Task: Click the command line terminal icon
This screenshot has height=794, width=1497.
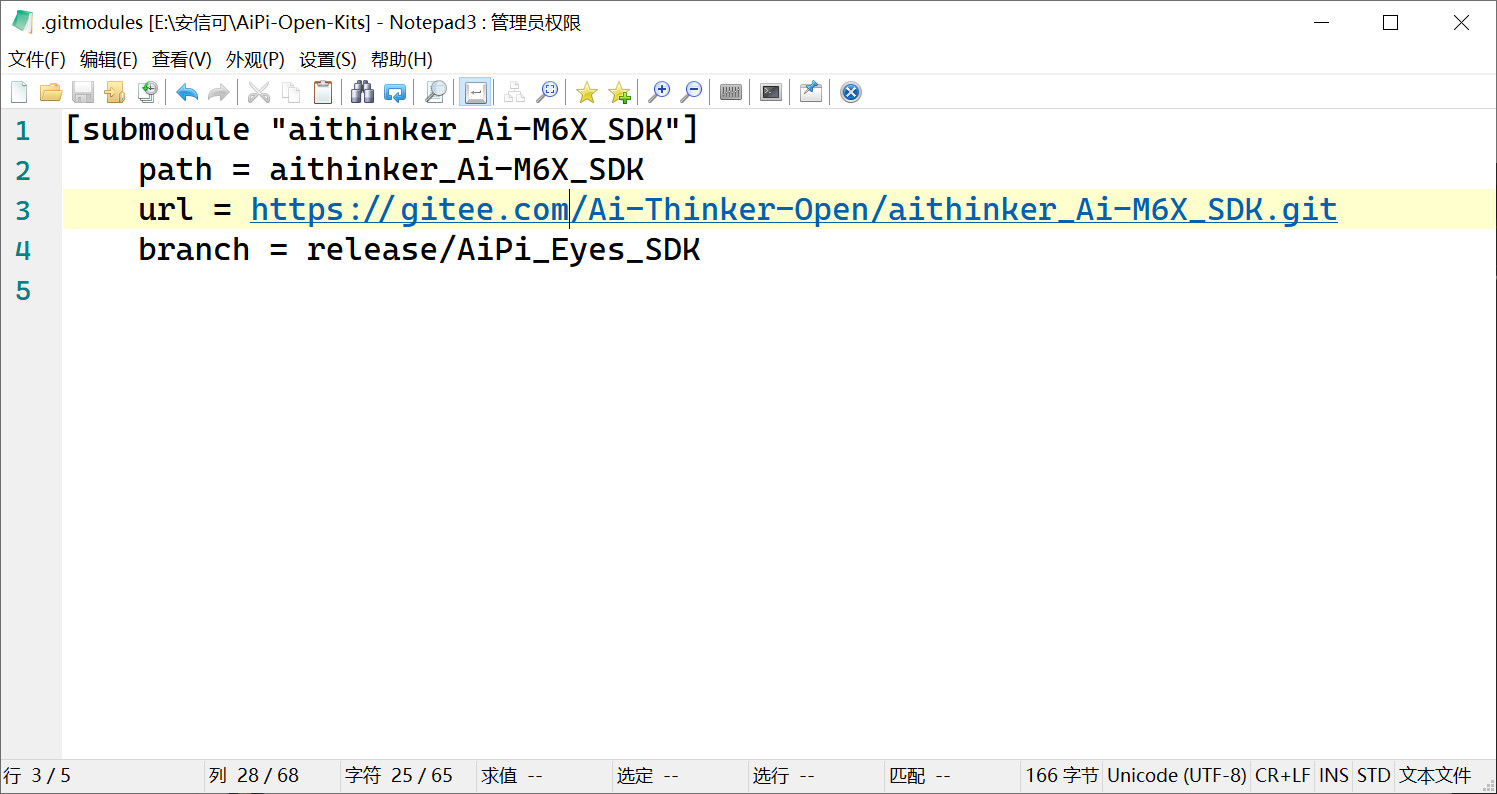Action: point(771,93)
